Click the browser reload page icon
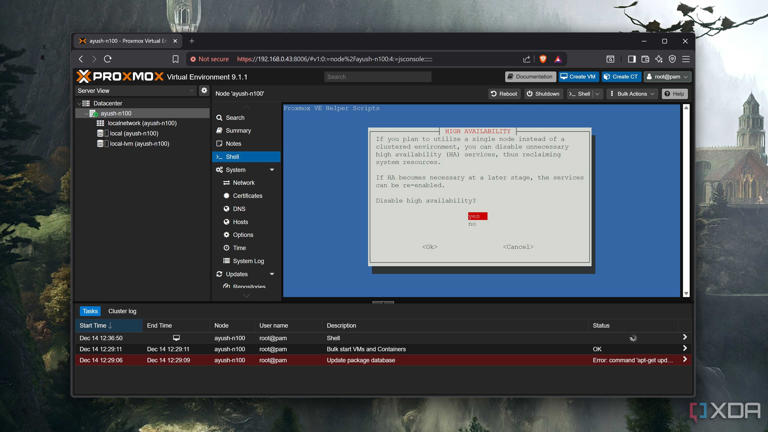 pos(108,59)
